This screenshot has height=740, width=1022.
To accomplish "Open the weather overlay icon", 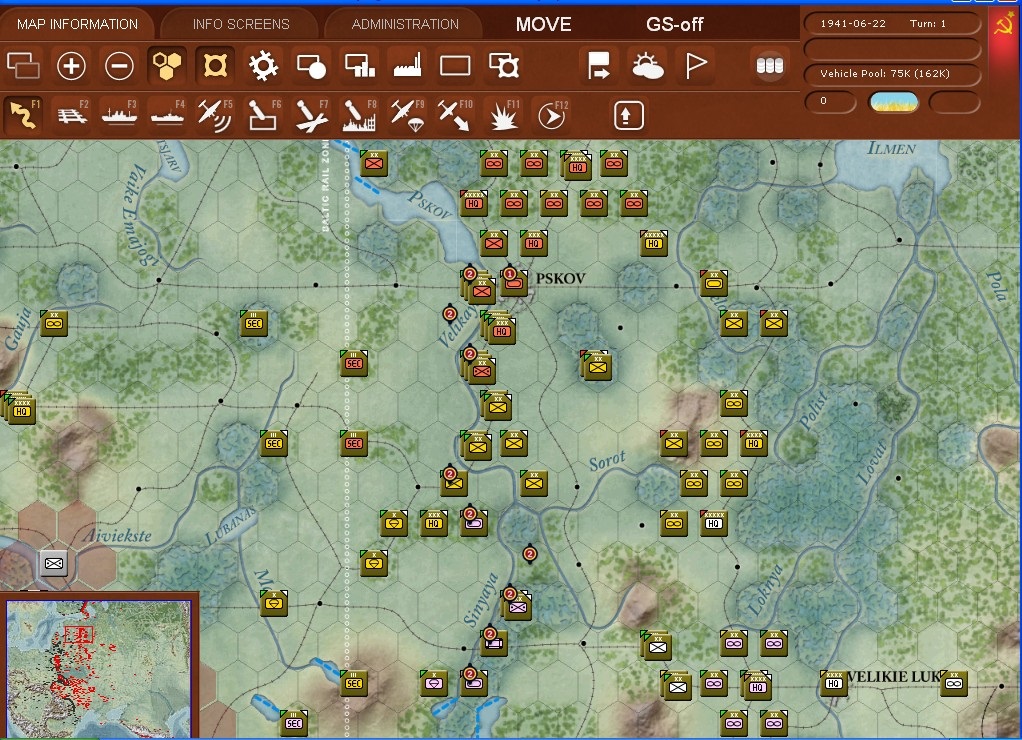I will [x=647, y=66].
